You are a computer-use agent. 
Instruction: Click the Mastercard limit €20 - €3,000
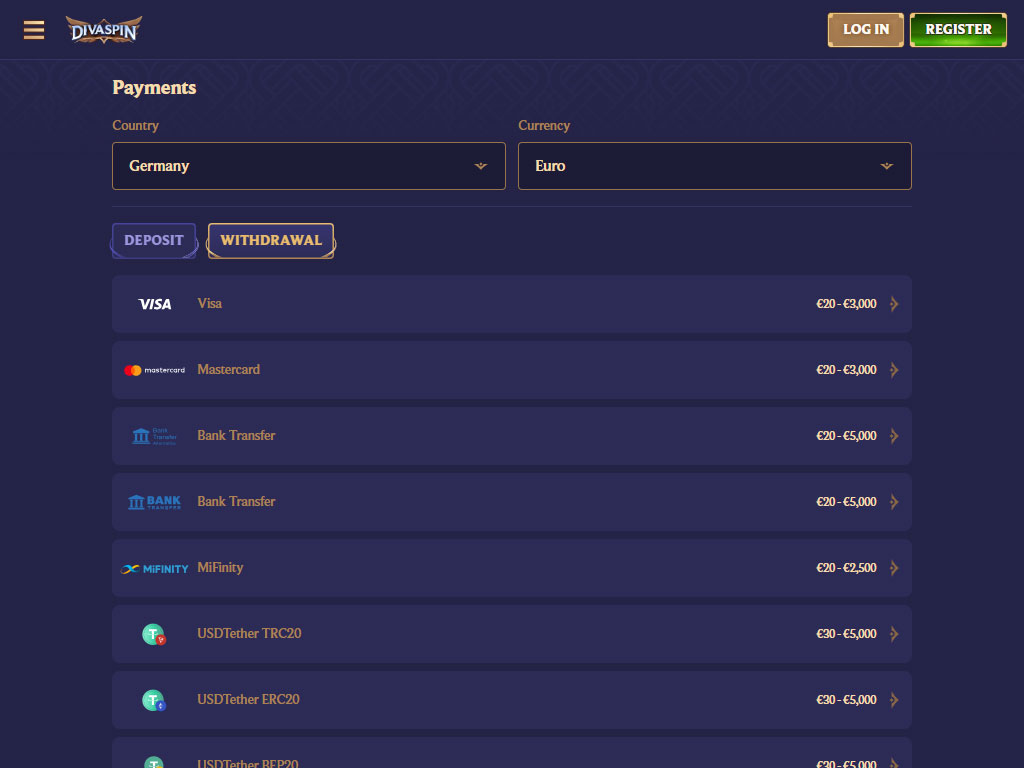pos(846,370)
